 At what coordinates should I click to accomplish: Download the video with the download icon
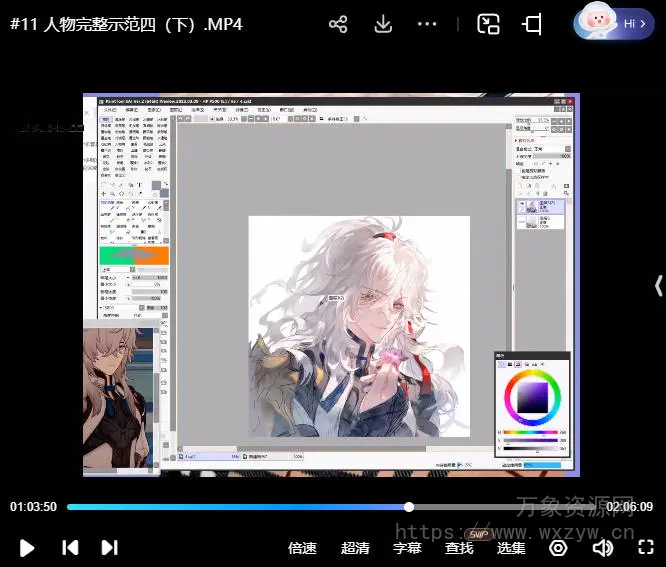coord(383,24)
